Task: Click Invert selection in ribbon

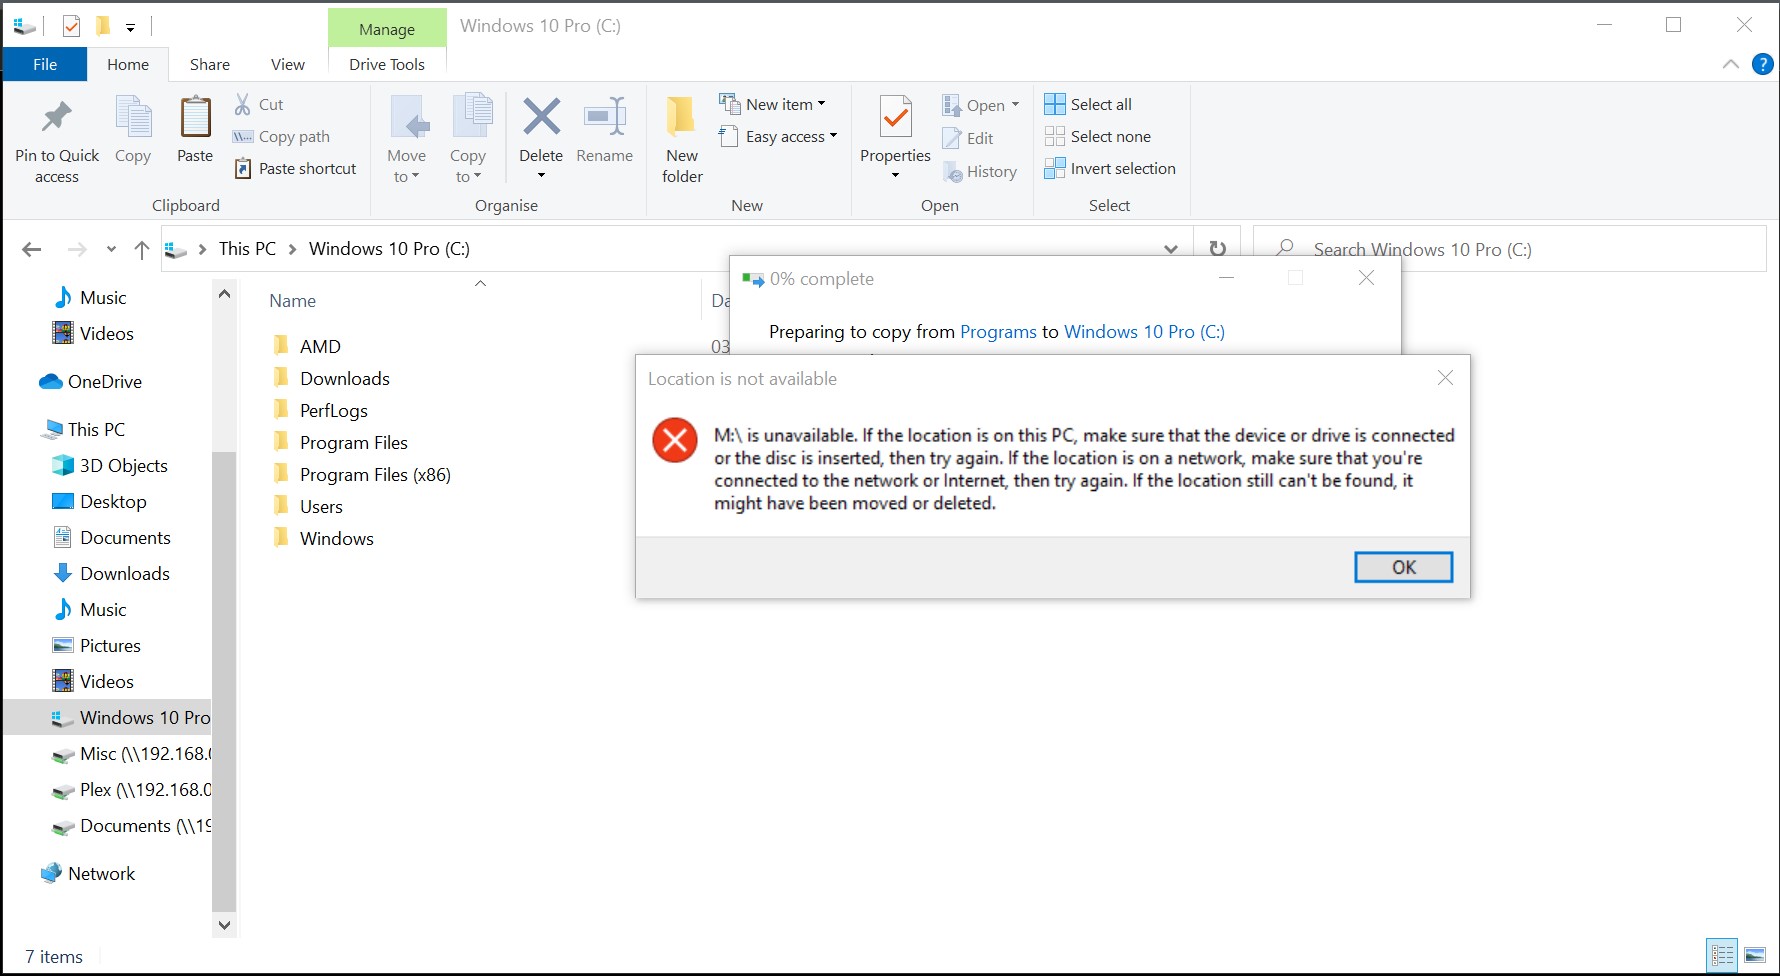Action: 1110,168
